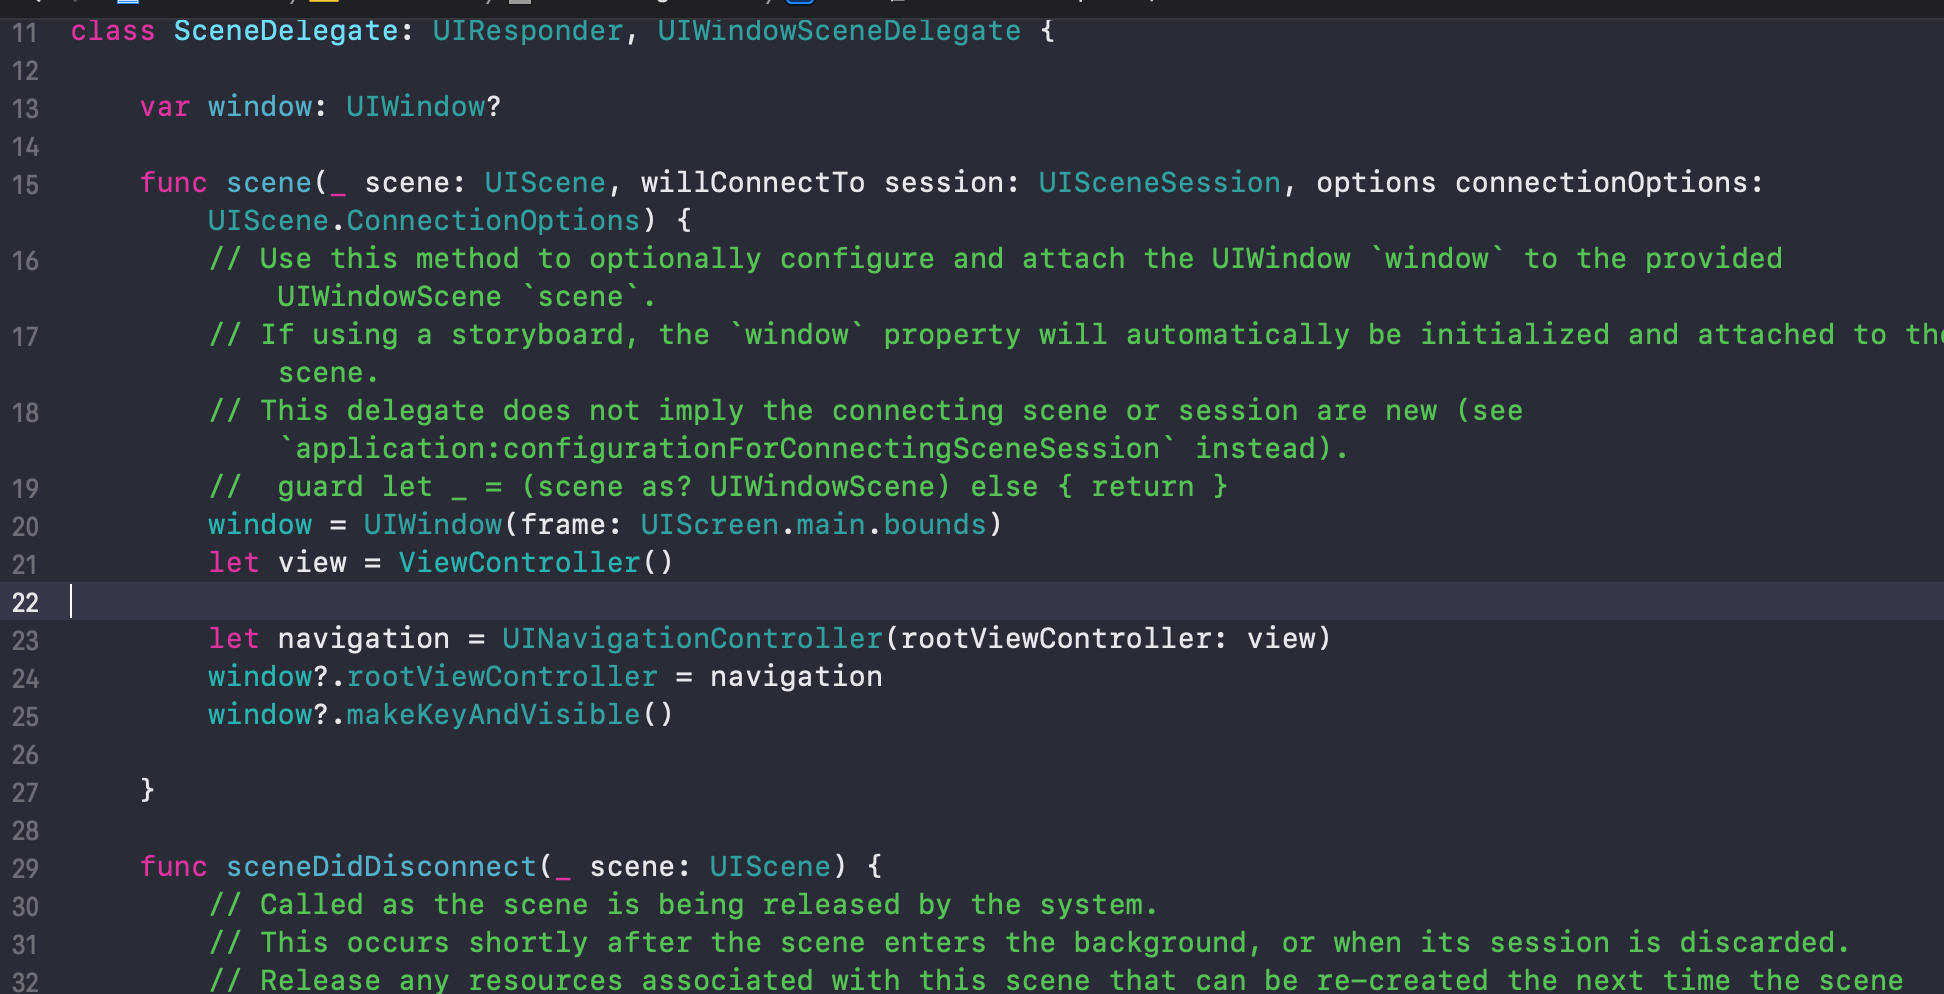Click the closing brace on line 27
The width and height of the screenshot is (1944, 994).
coord(148,790)
